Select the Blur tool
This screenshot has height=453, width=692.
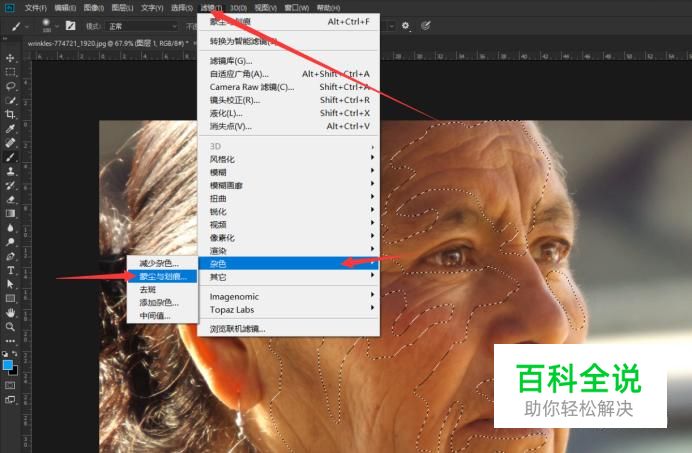tap(10, 228)
